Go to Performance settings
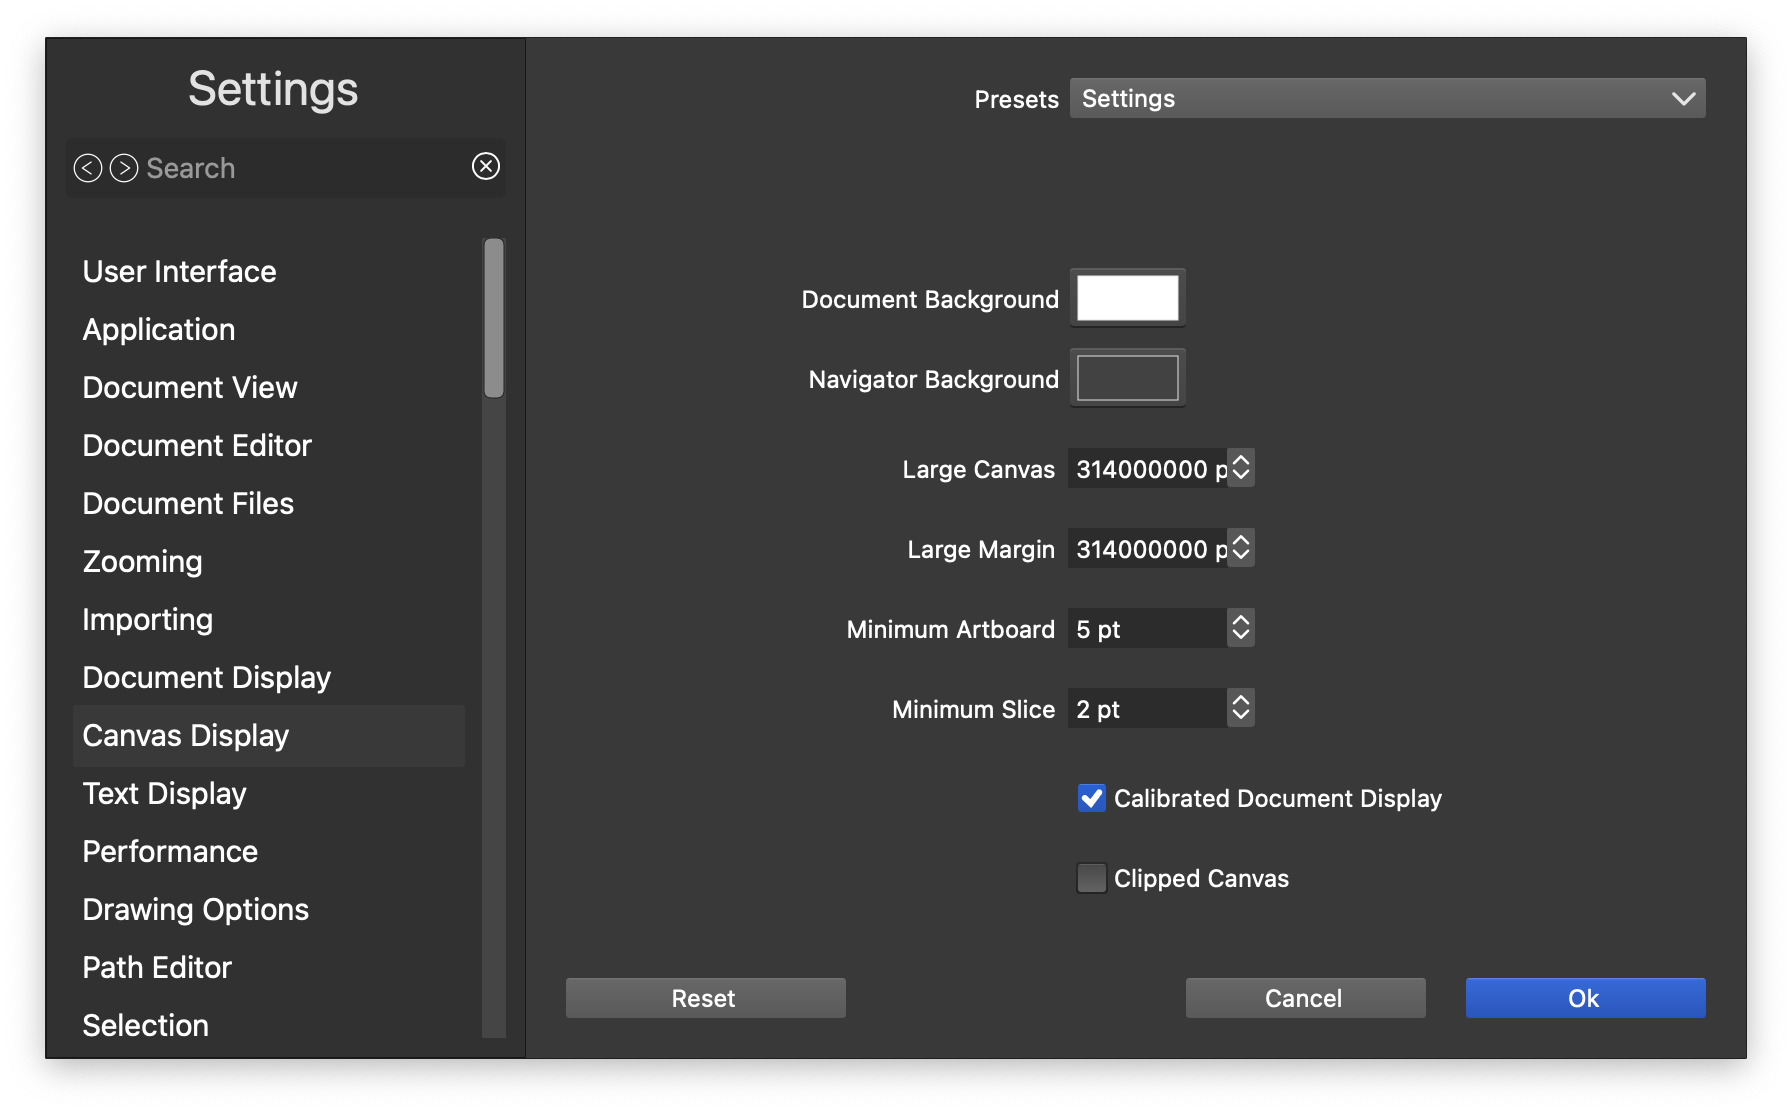 click(170, 852)
